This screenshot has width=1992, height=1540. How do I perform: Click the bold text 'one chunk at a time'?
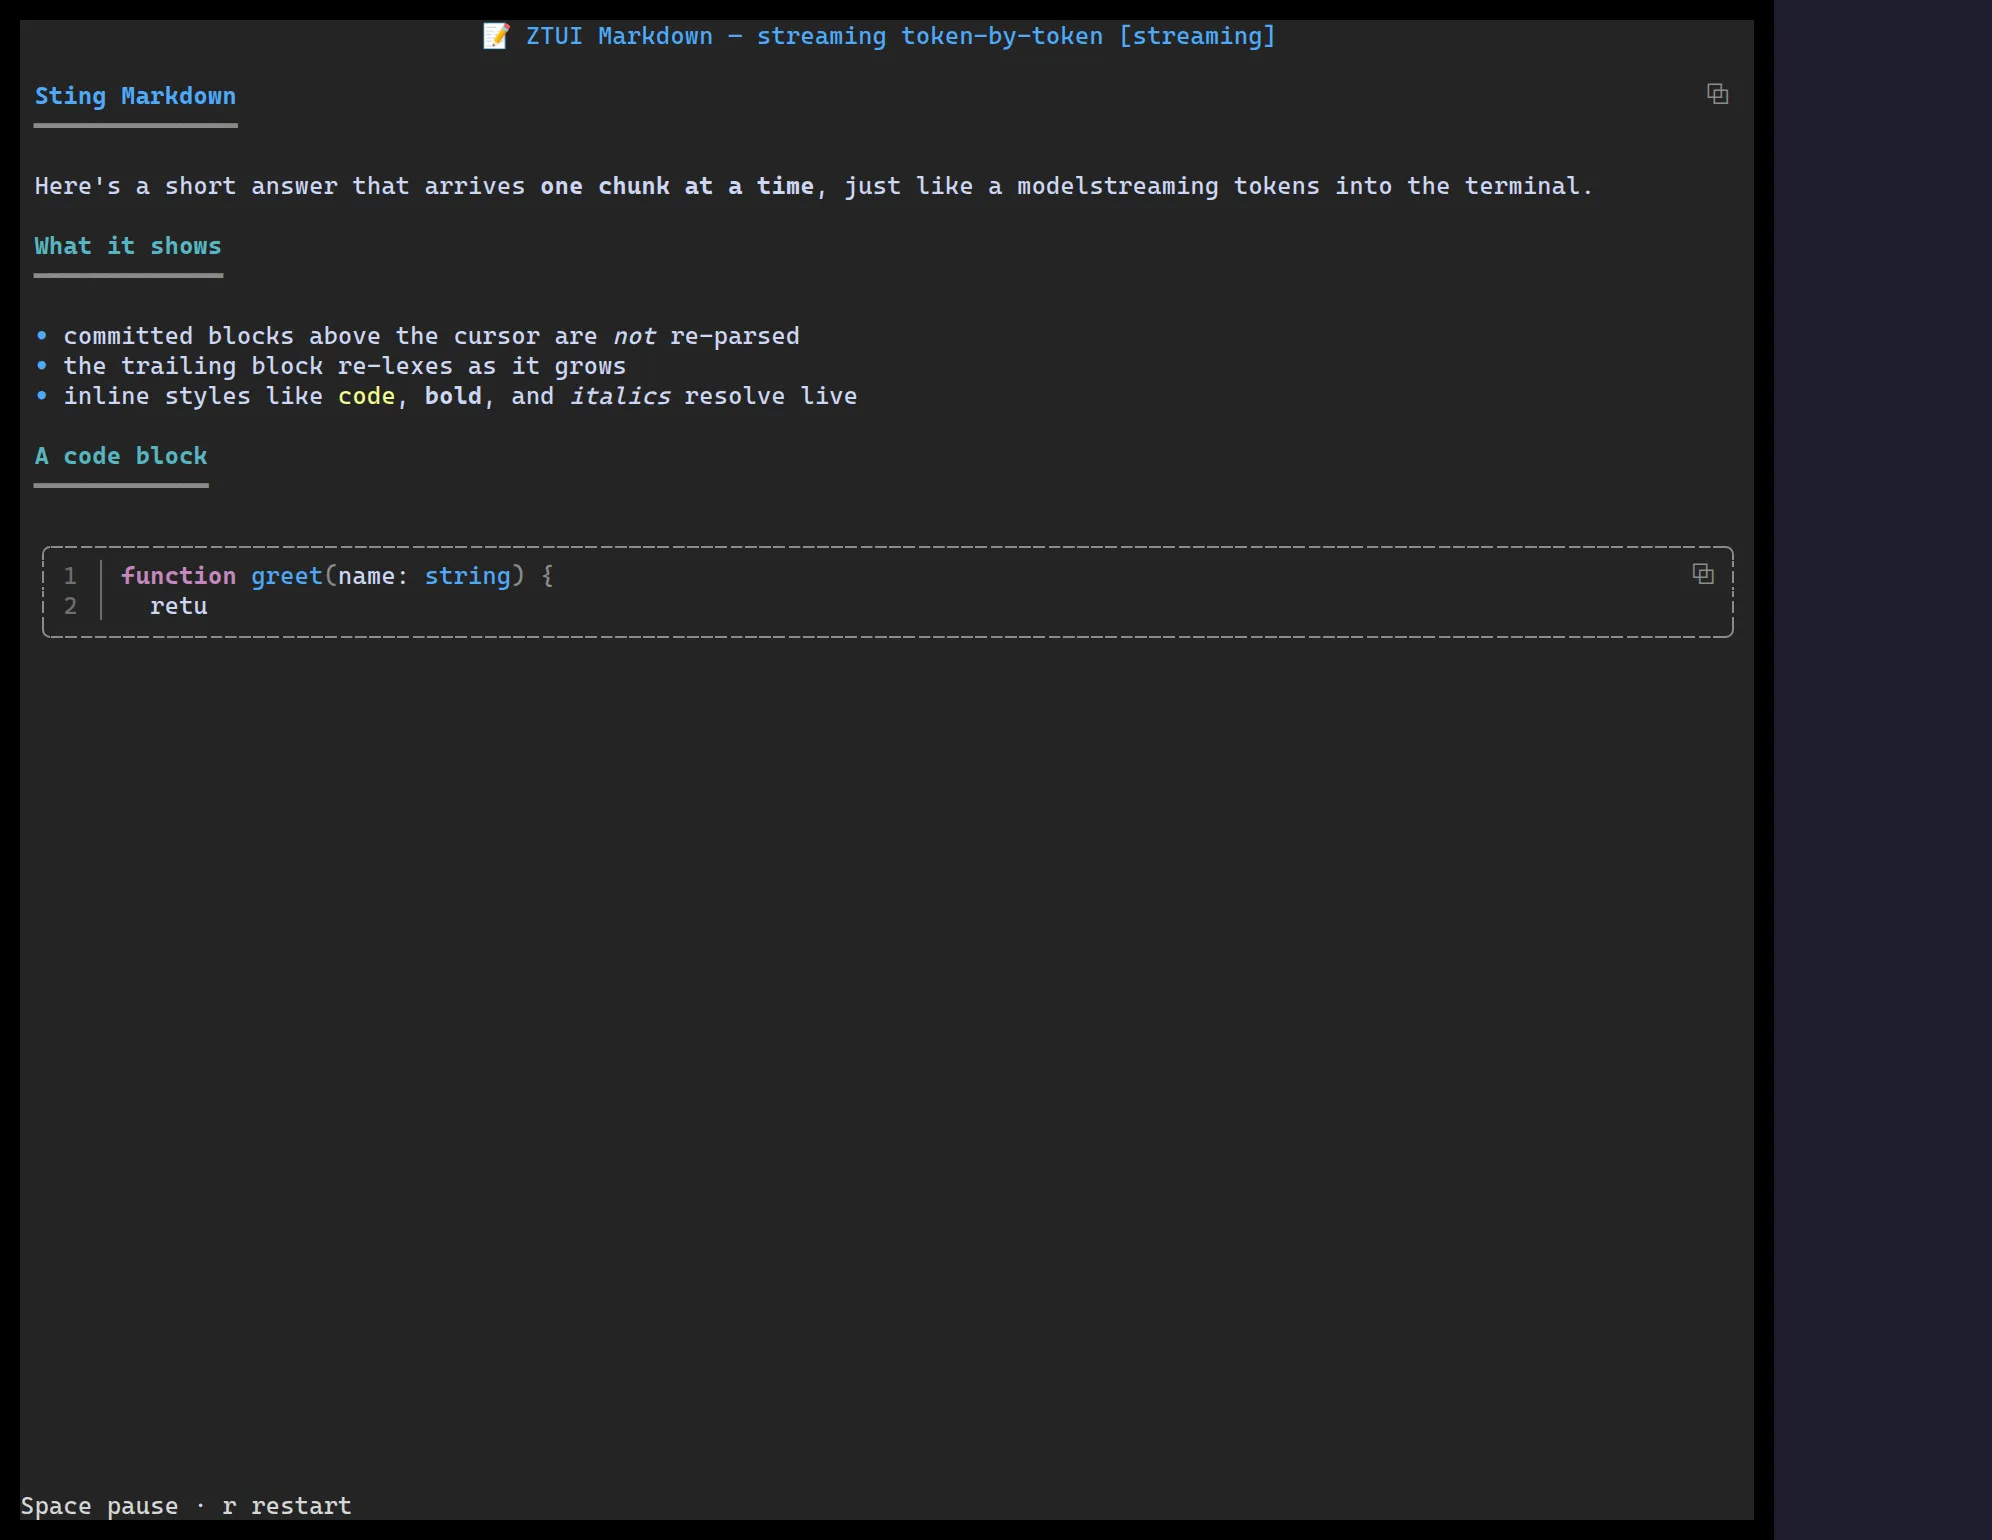point(677,186)
